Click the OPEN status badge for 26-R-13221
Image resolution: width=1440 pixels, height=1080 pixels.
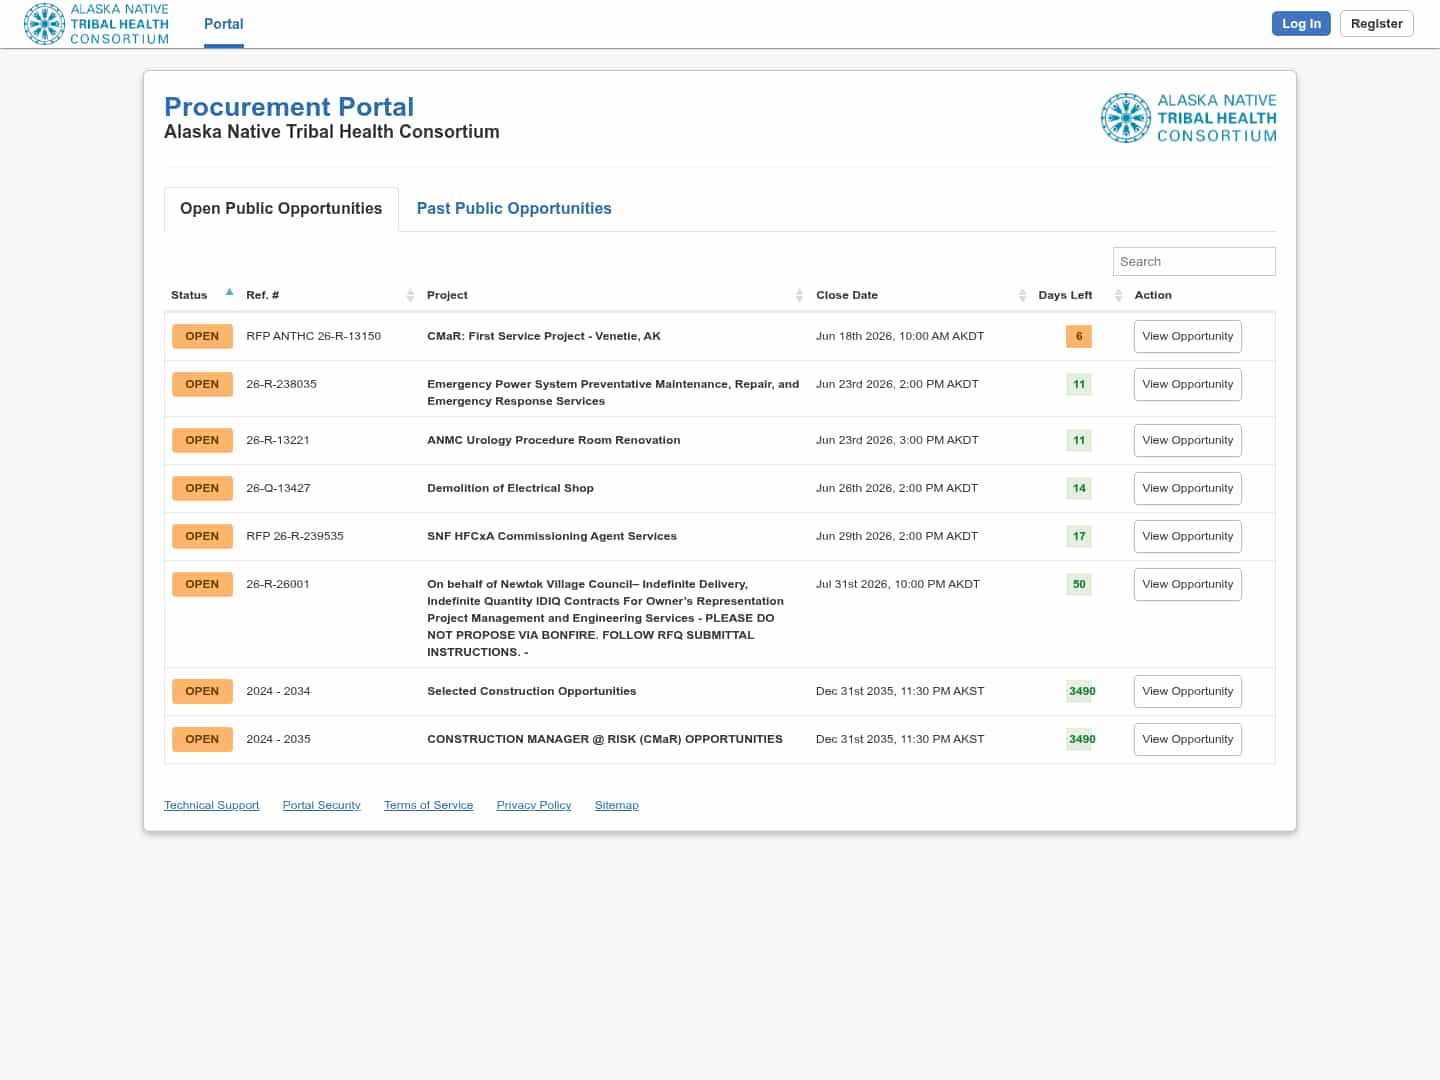tap(202, 440)
